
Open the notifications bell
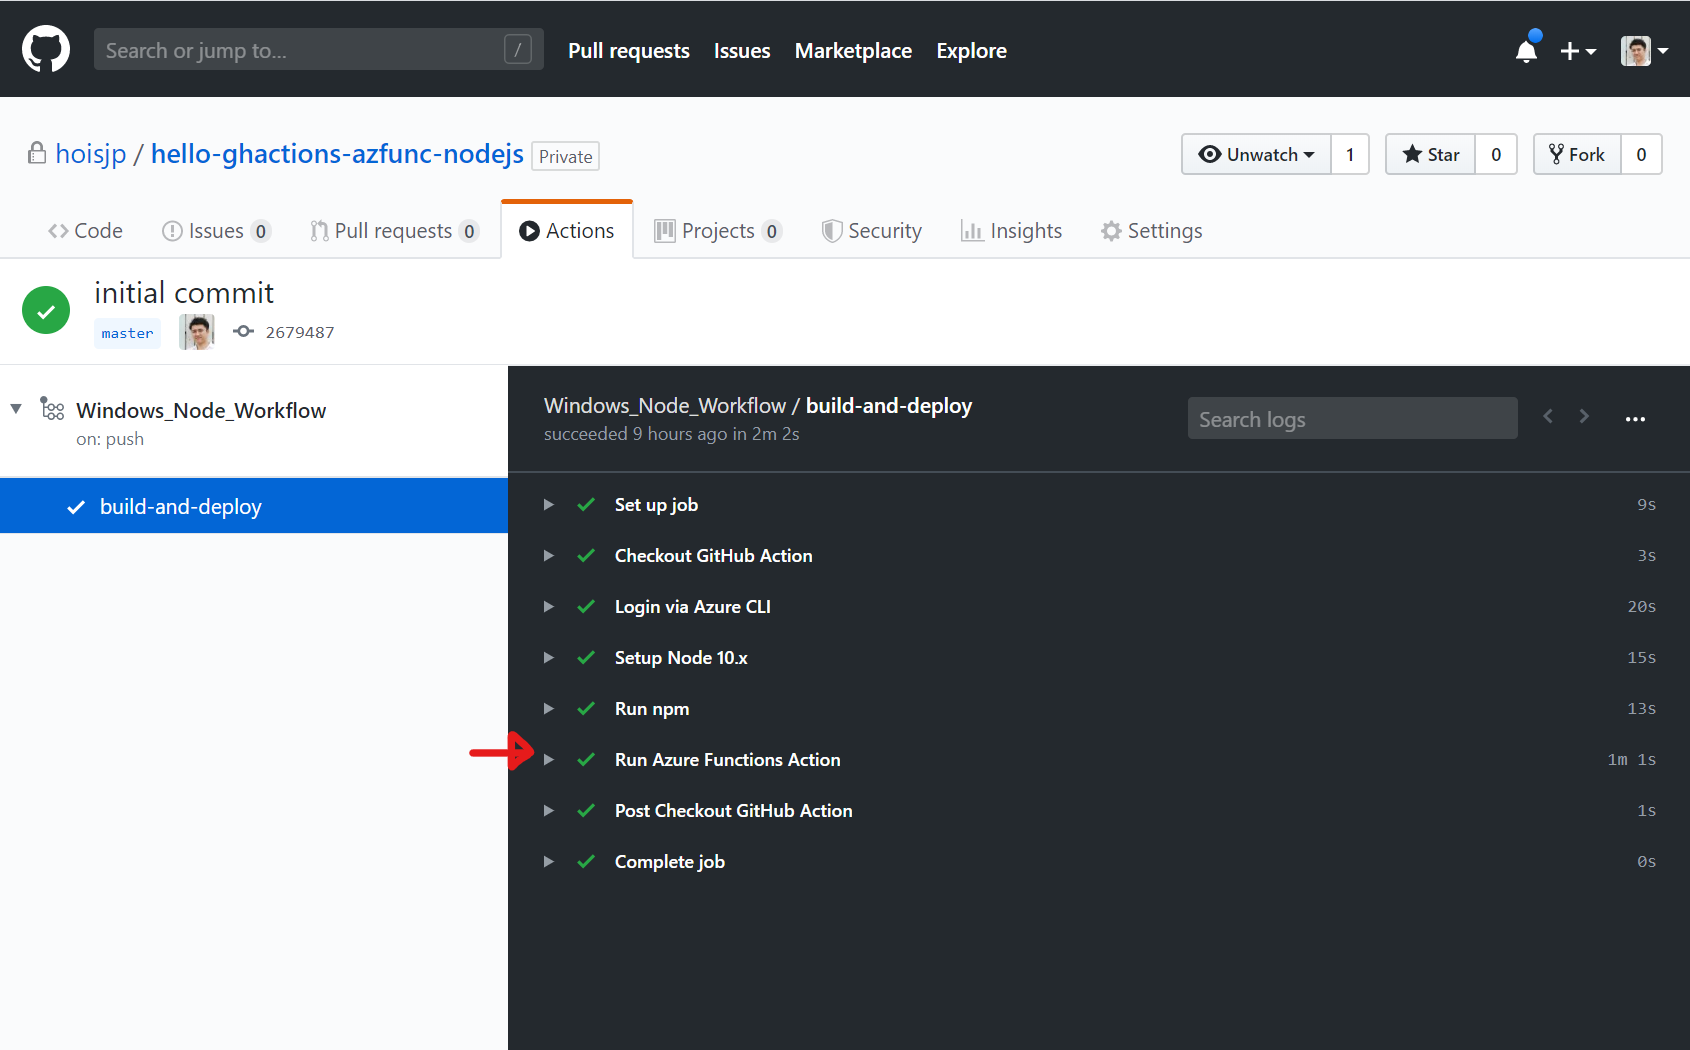pos(1527,49)
